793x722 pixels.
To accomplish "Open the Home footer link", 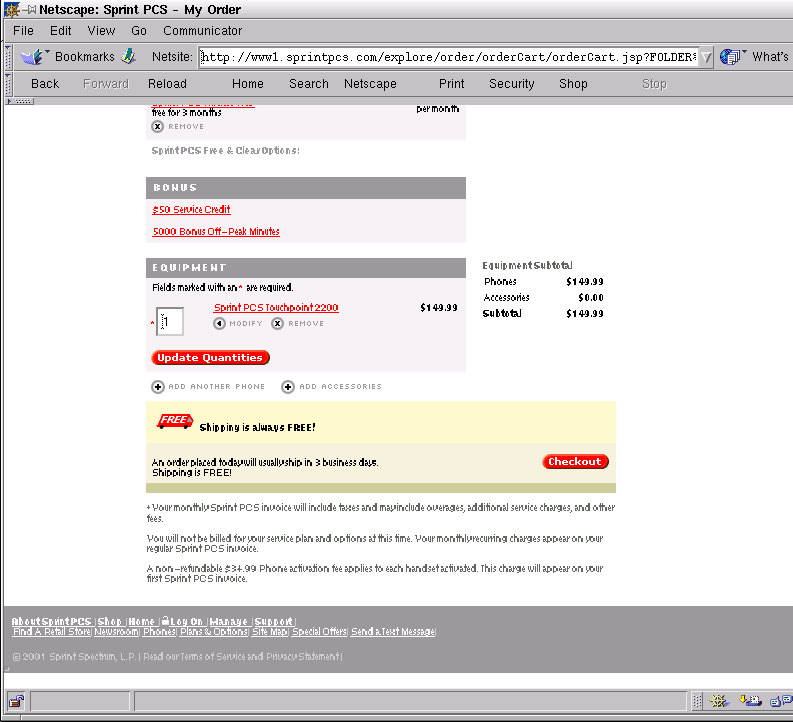I will pos(141,621).
